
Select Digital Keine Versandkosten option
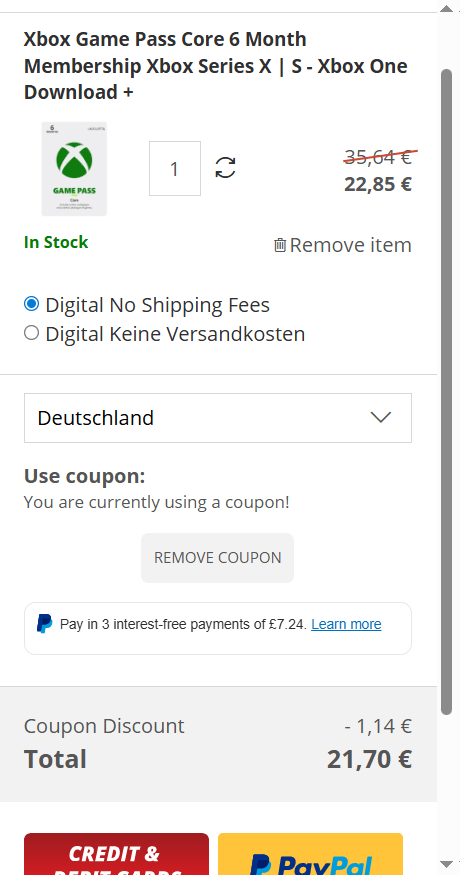32,333
